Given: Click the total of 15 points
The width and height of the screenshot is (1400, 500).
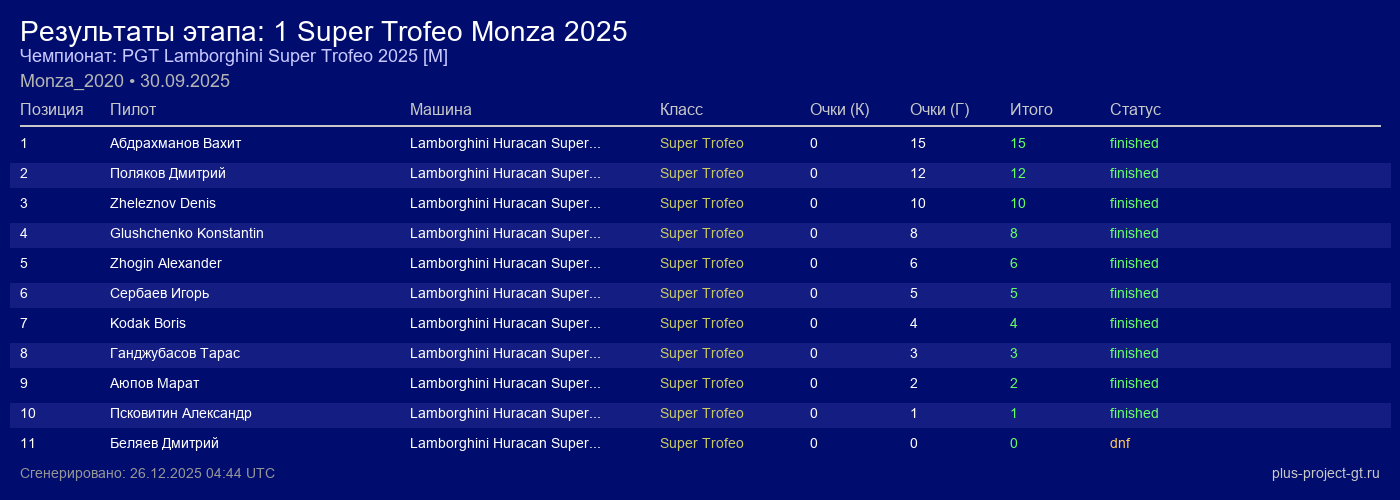Looking at the screenshot, I should (1018, 143).
